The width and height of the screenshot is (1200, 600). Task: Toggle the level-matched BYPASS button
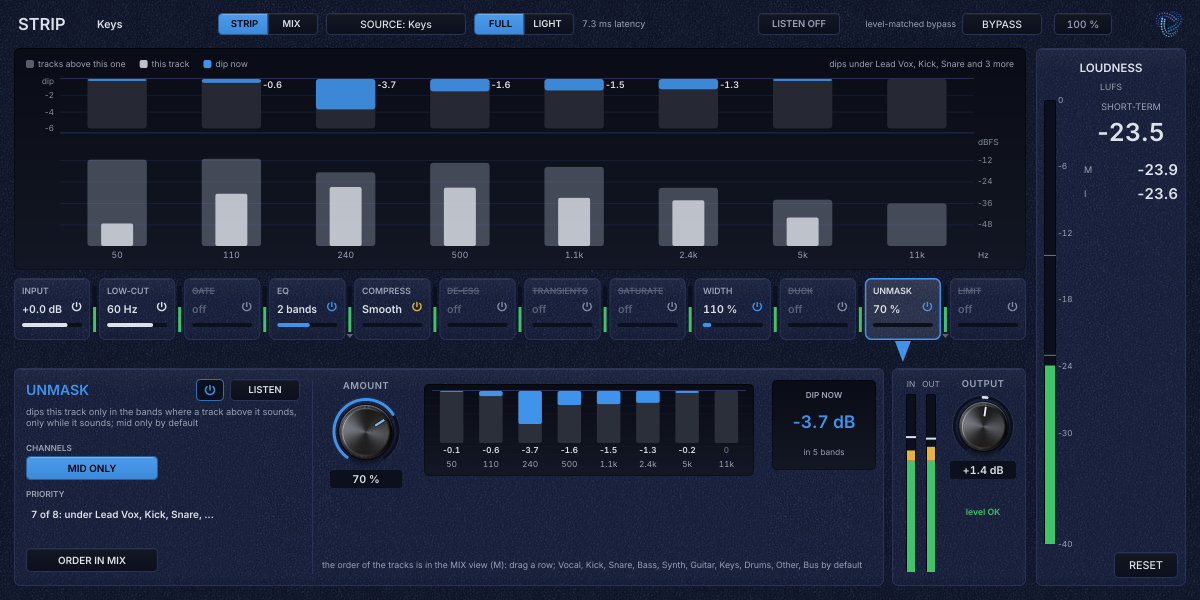(x=1002, y=24)
